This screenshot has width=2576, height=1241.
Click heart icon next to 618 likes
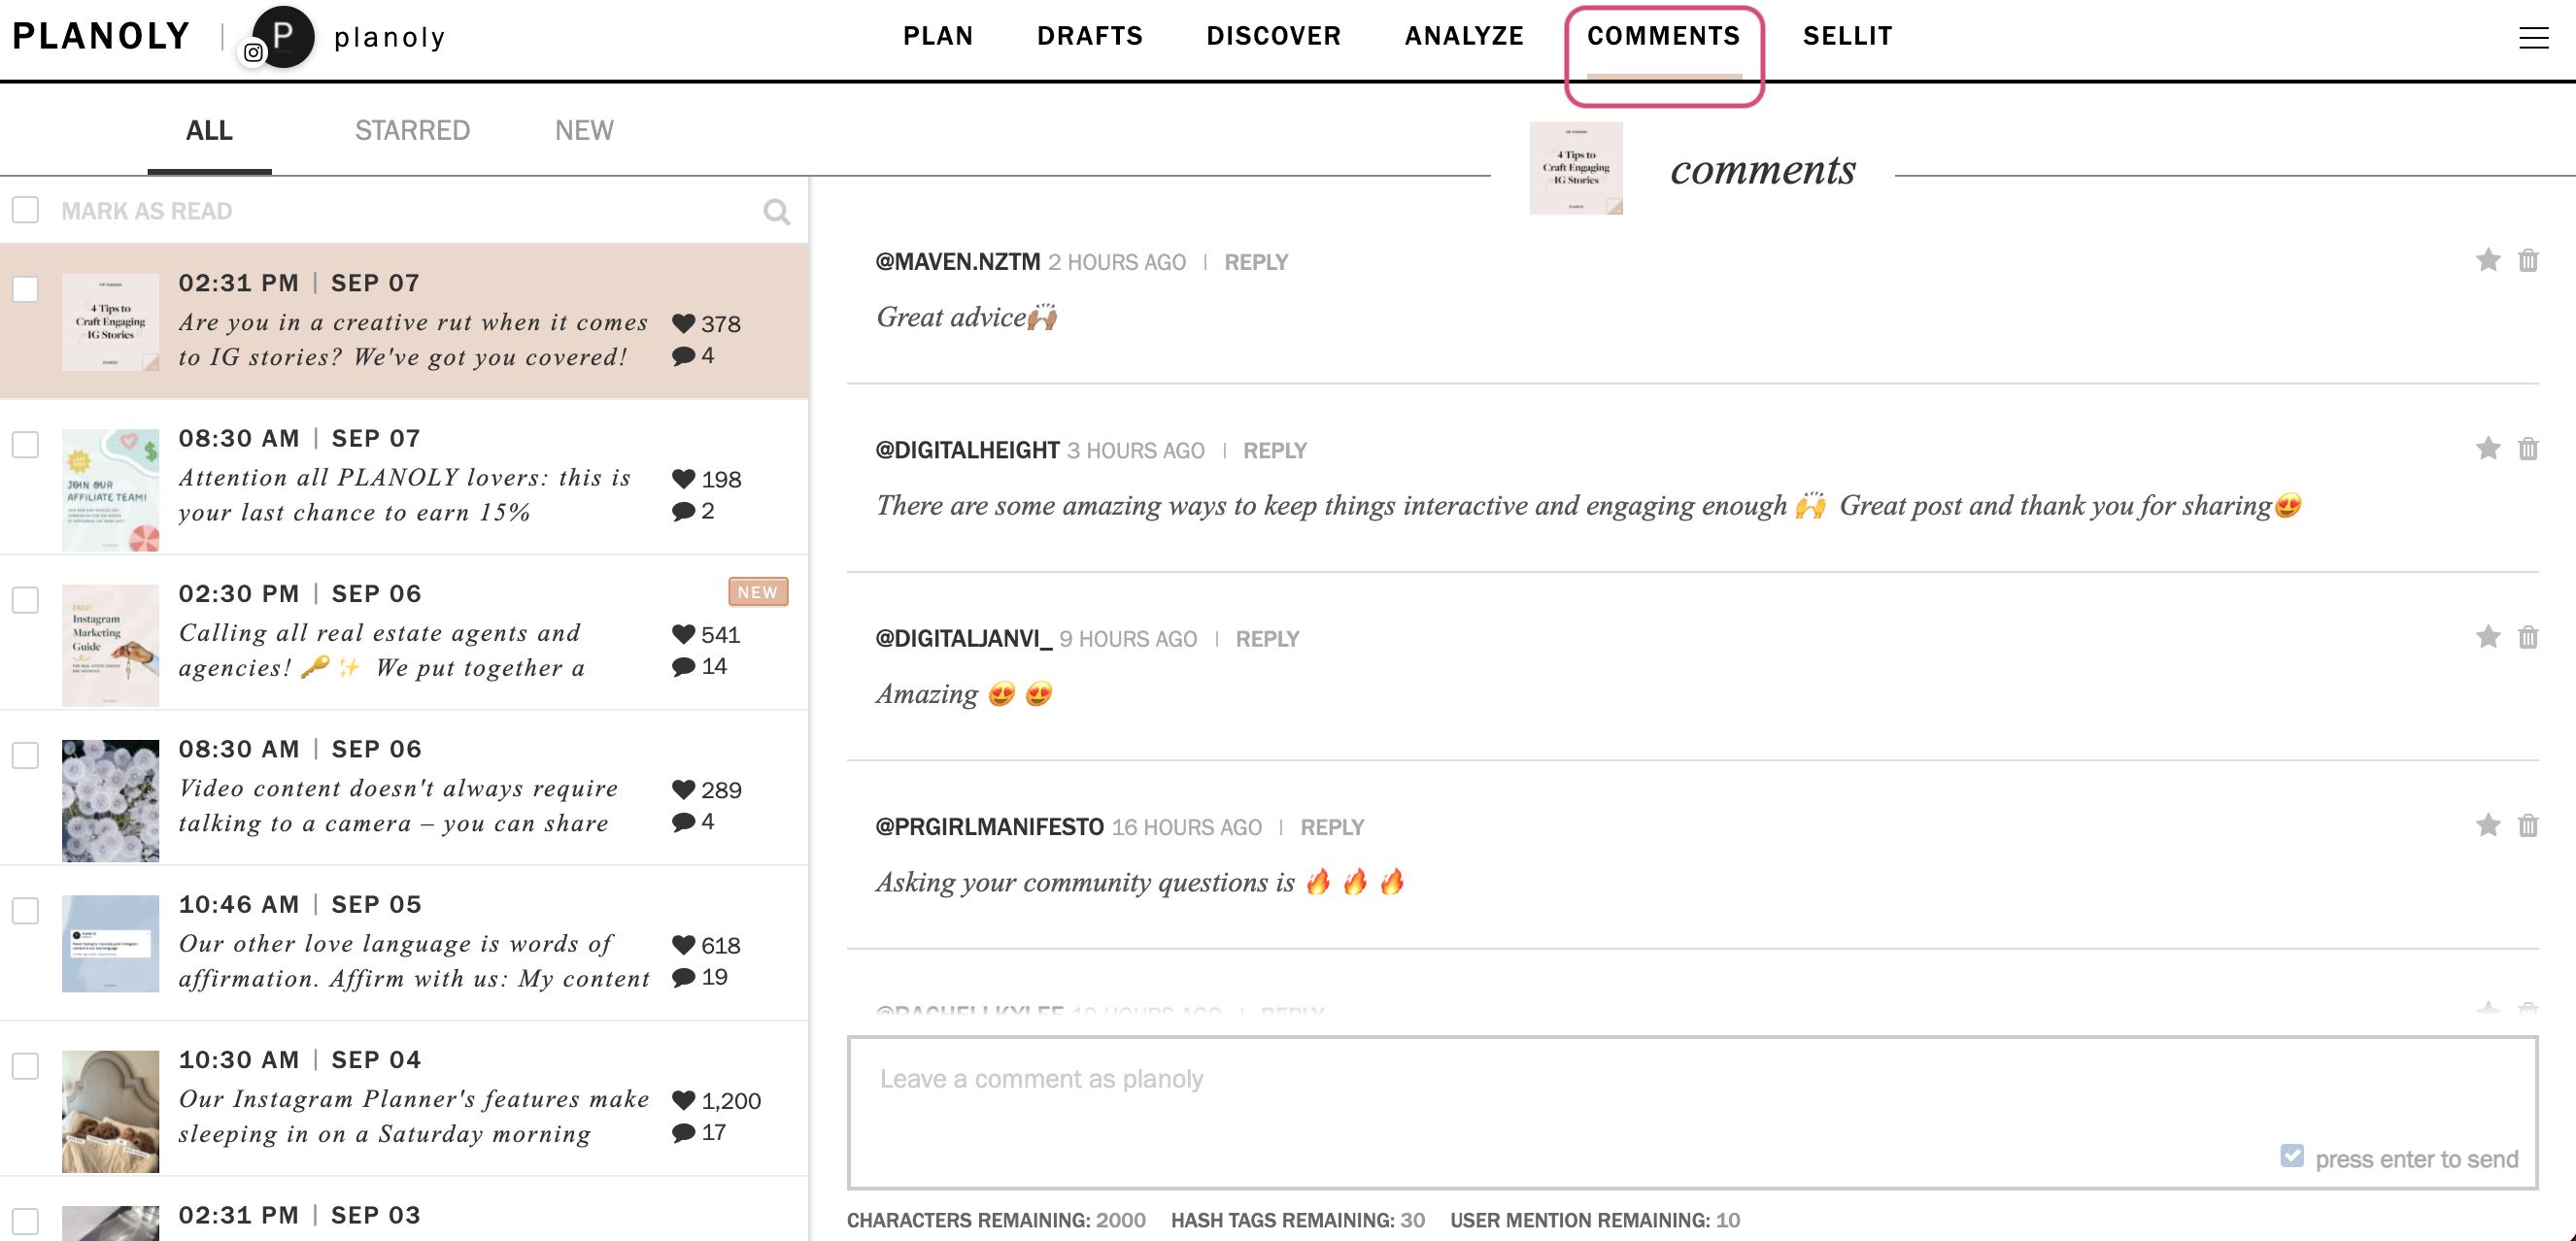pyautogui.click(x=684, y=945)
